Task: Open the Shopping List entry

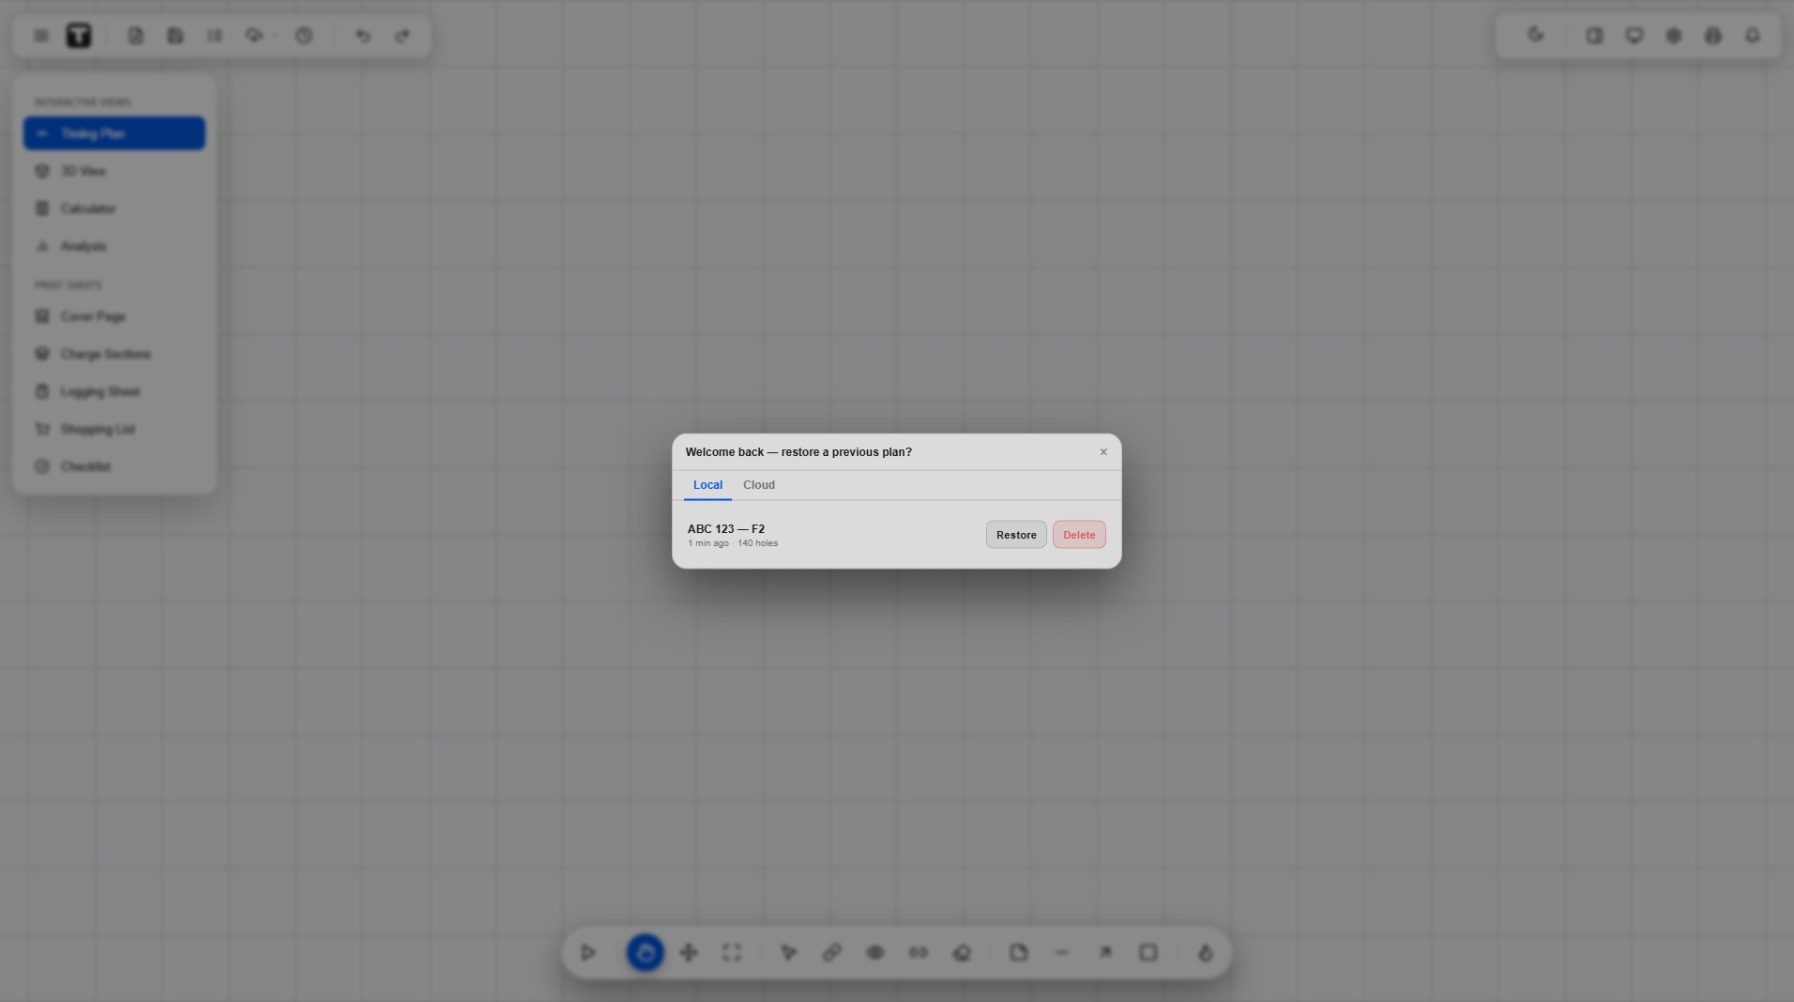Action: click(x=114, y=429)
